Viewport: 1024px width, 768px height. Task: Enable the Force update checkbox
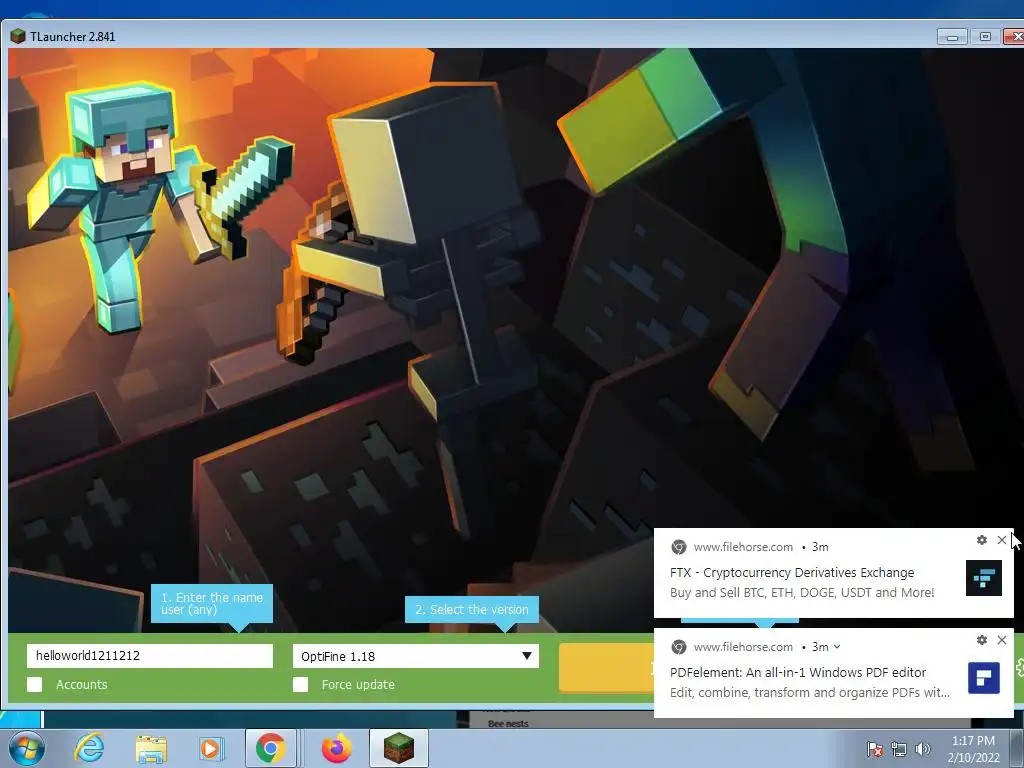[x=300, y=684]
